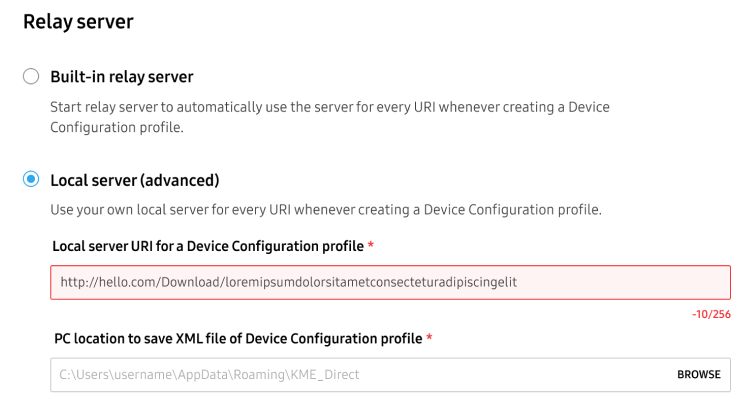
Task: Click the hello.com URL text in the field
Action: tap(288, 282)
